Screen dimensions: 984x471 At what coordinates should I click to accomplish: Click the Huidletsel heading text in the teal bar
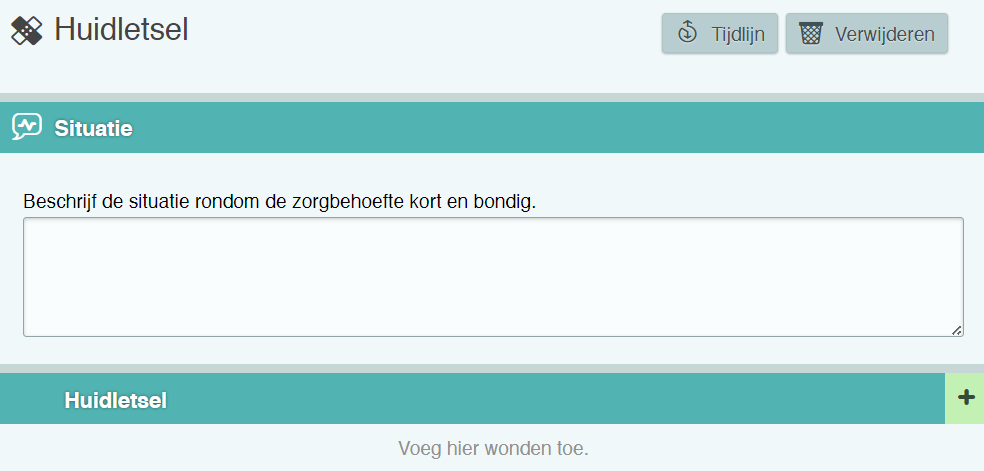(x=115, y=400)
